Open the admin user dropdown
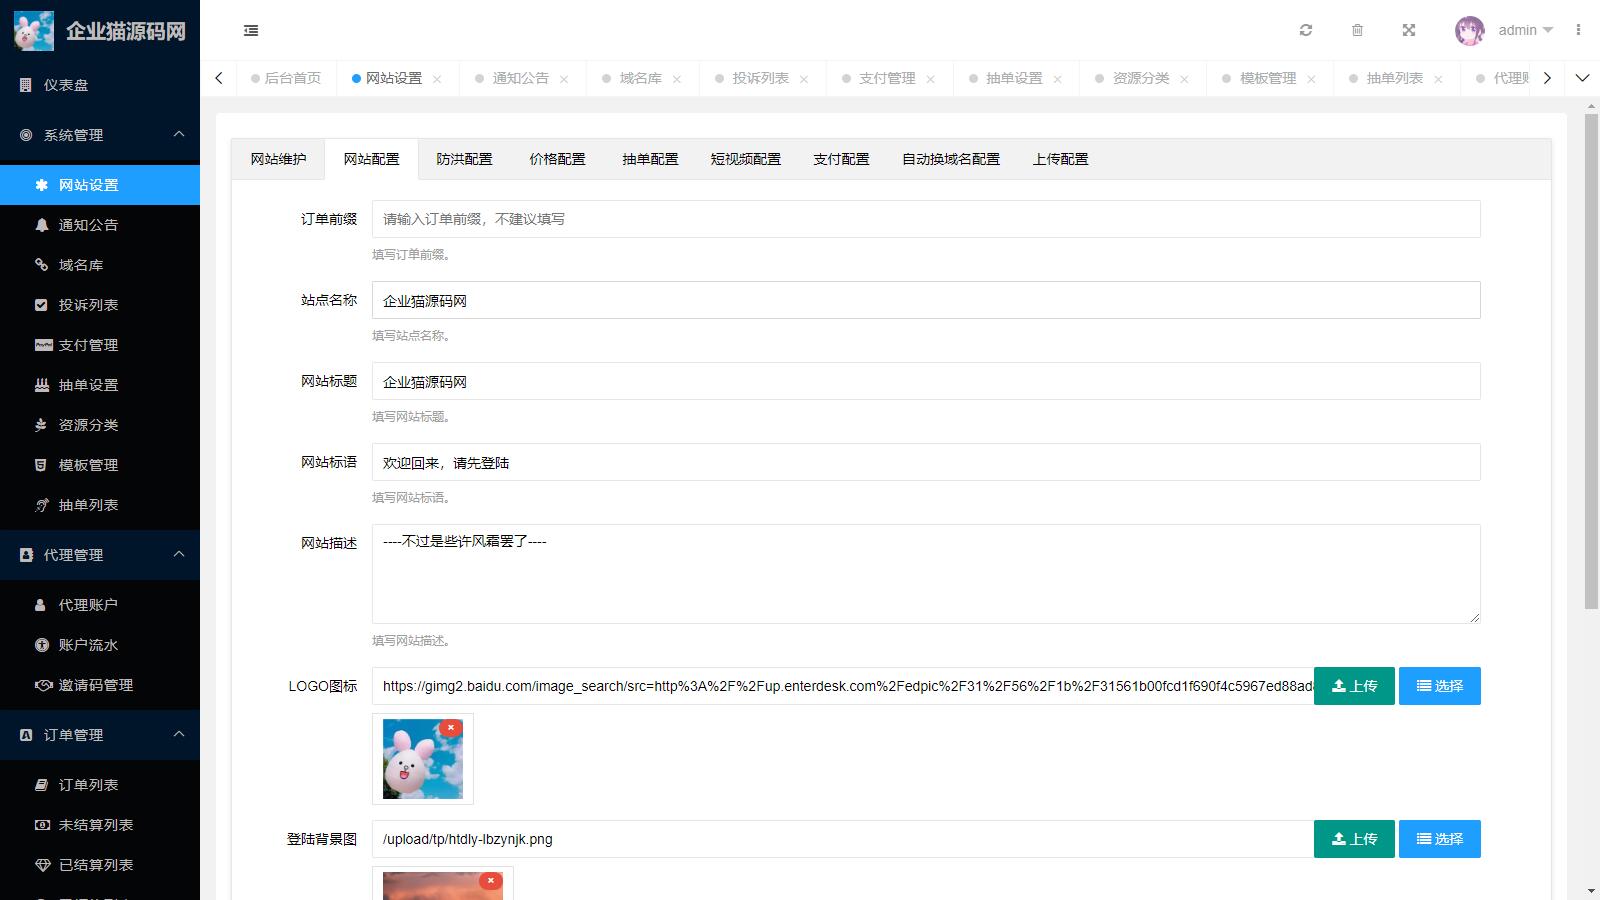1600x900 pixels. 1525,30
